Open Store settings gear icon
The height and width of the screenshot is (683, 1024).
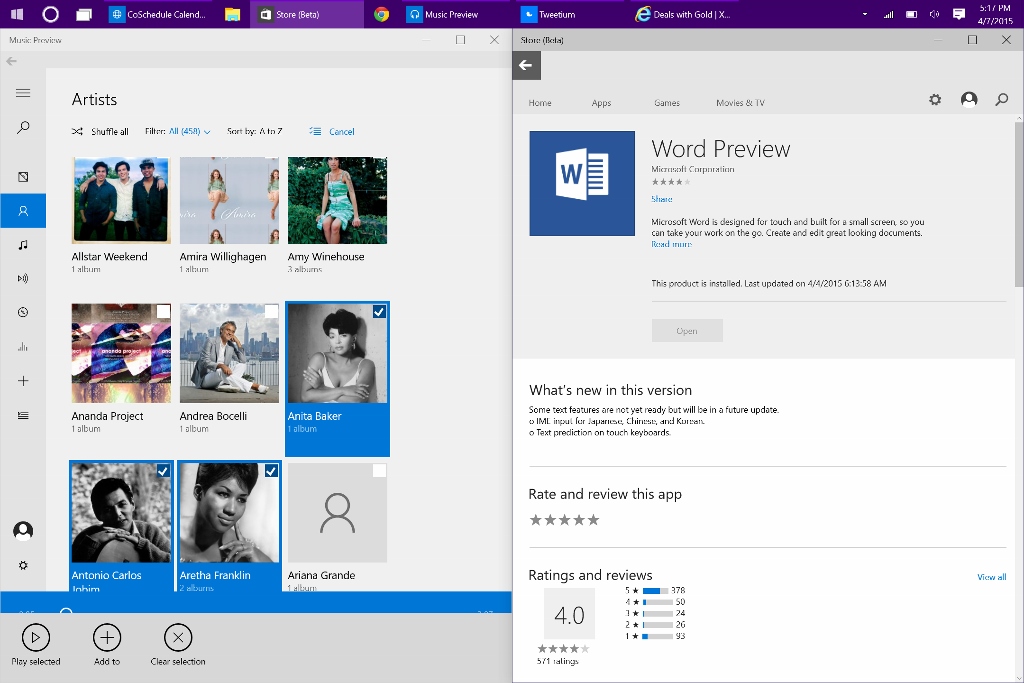tap(935, 100)
